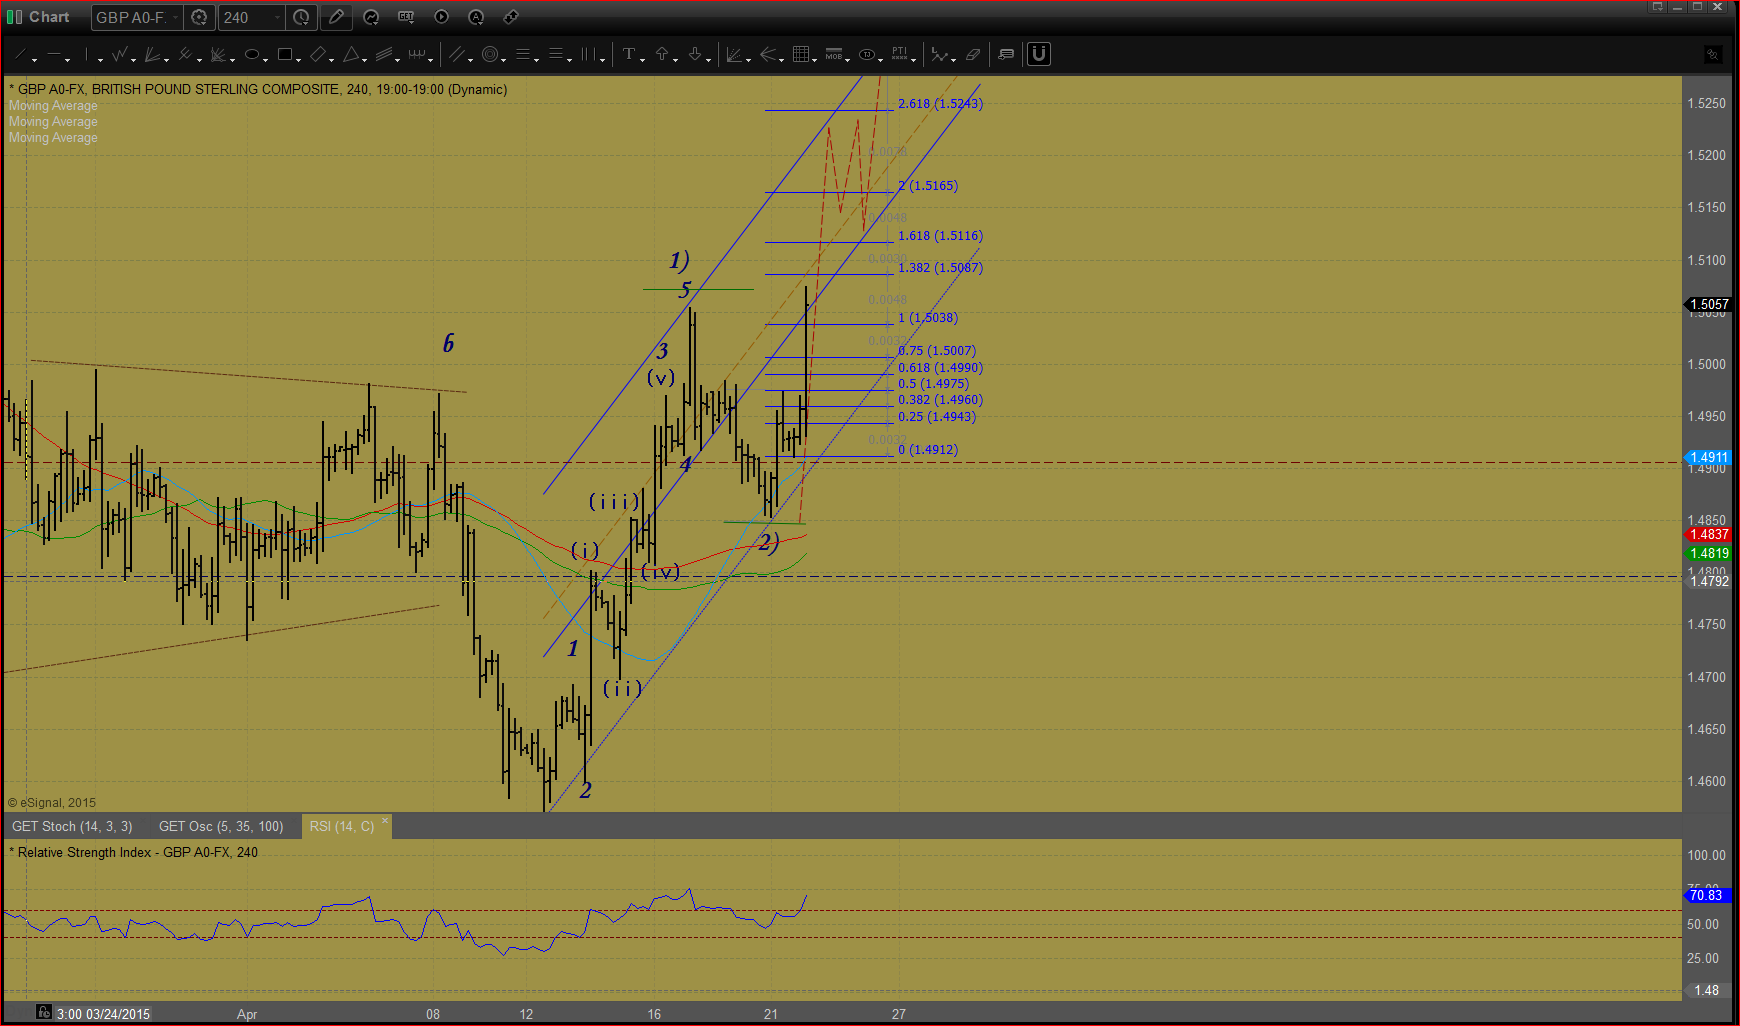Viewport: 1740px width, 1026px height.
Task: Select the up arrow marker tool
Action: click(x=662, y=54)
